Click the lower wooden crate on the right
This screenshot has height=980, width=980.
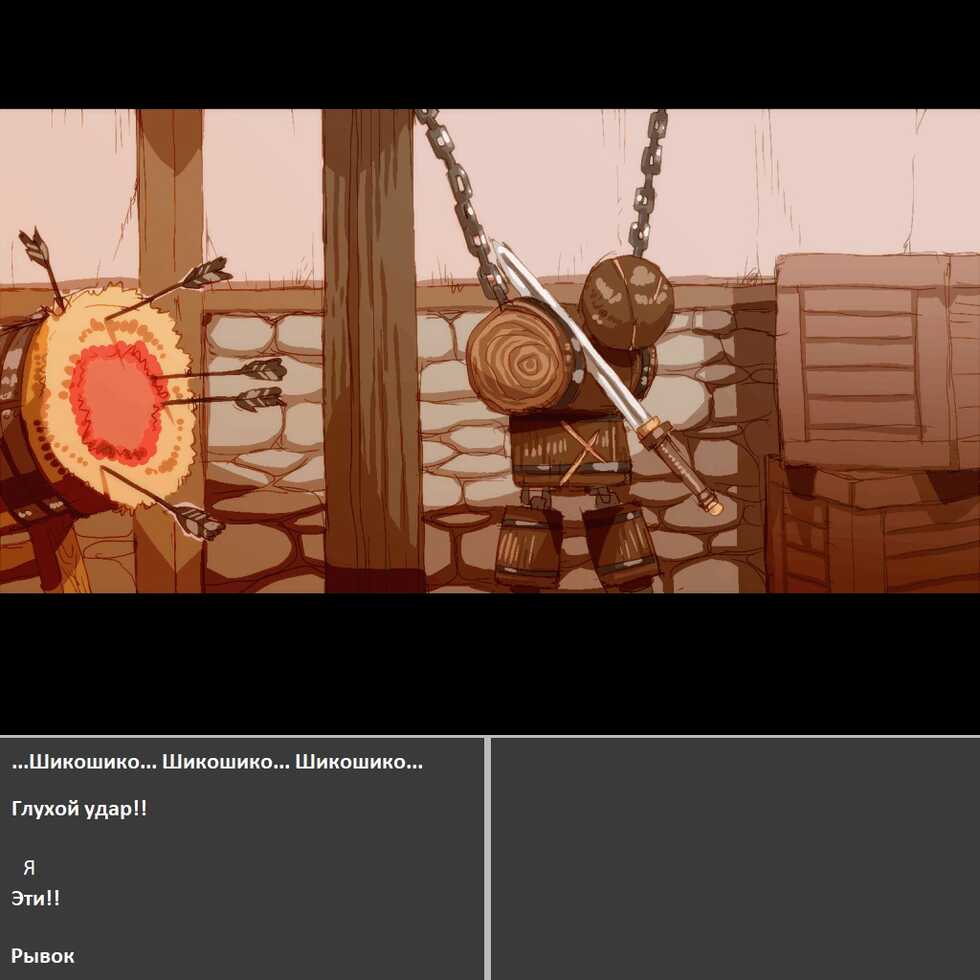coord(880,540)
